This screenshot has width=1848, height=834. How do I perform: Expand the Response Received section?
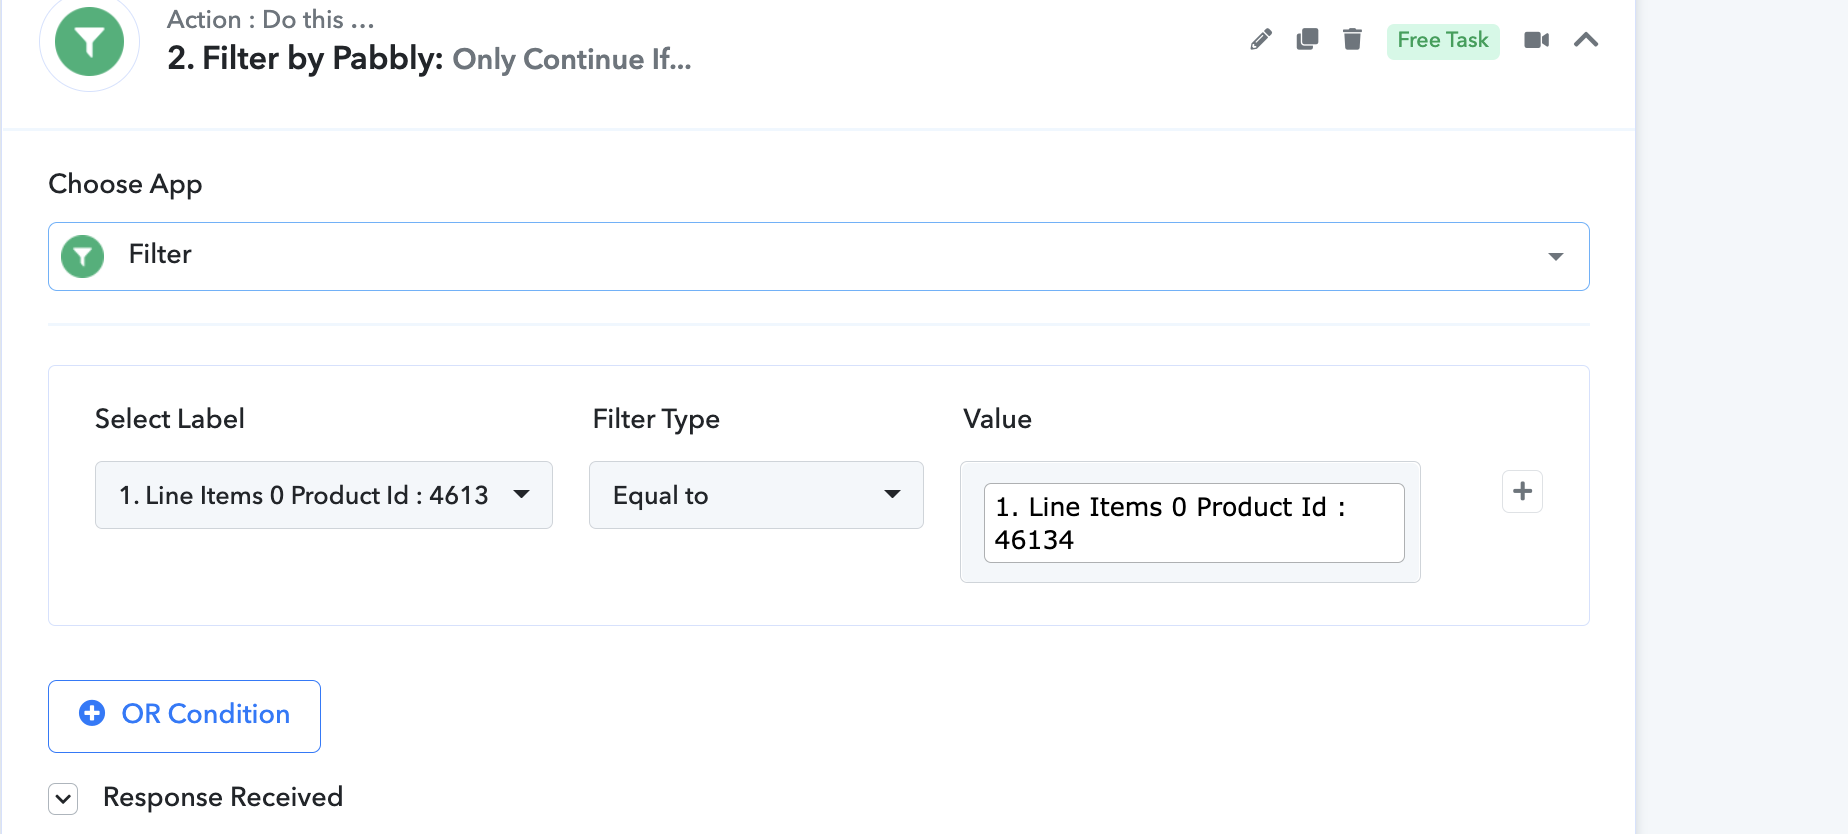coord(63,799)
